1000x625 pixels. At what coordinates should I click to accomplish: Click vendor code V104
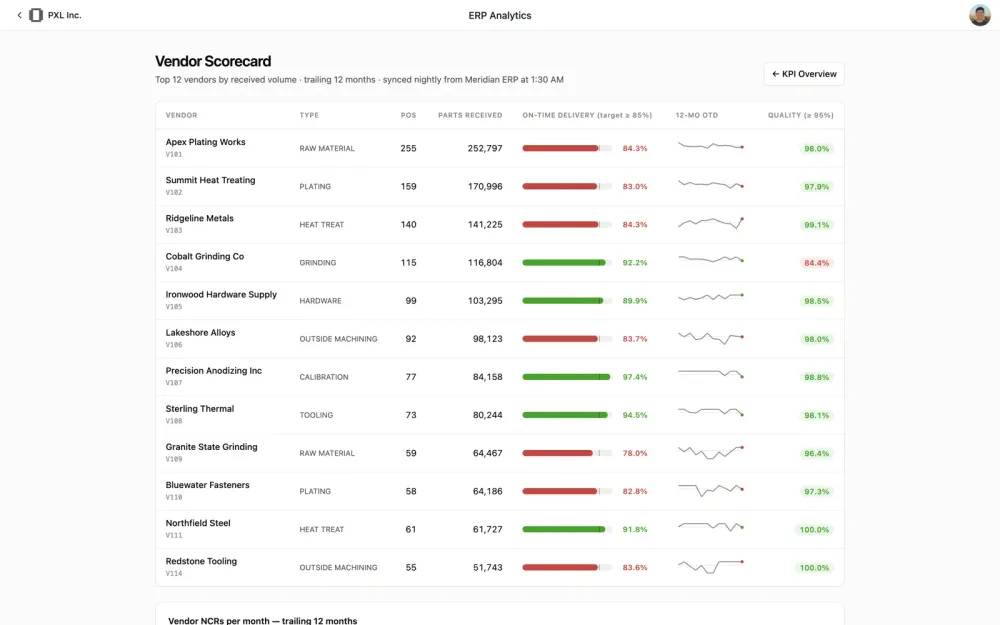[173, 268]
